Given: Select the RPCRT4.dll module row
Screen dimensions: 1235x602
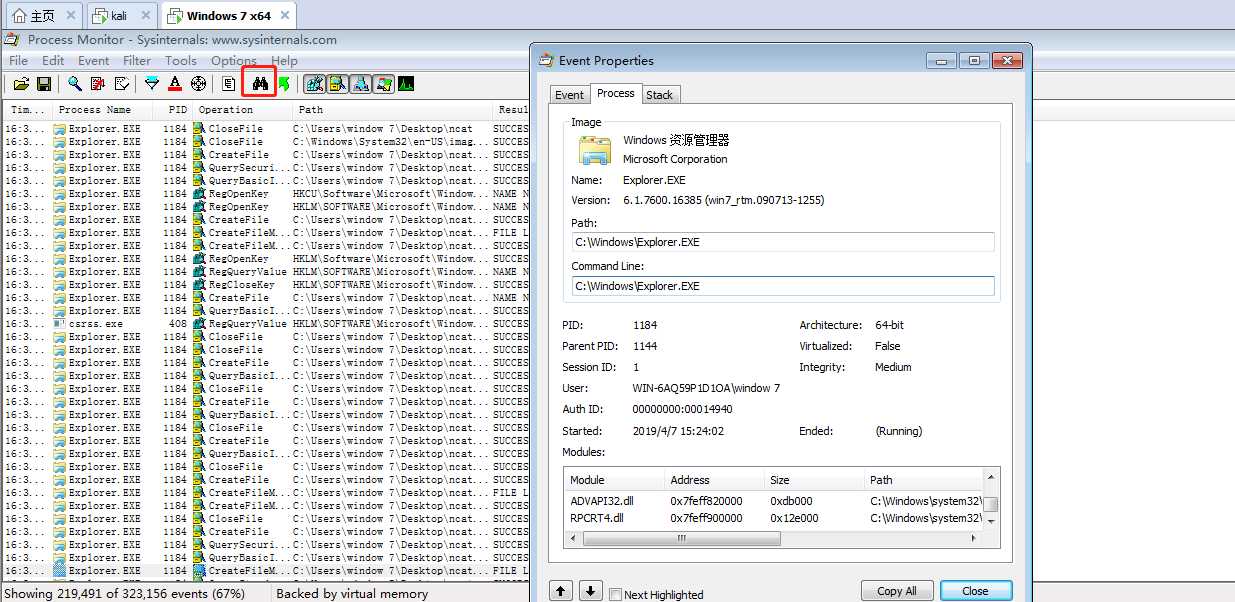Looking at the screenshot, I should pos(773,518).
